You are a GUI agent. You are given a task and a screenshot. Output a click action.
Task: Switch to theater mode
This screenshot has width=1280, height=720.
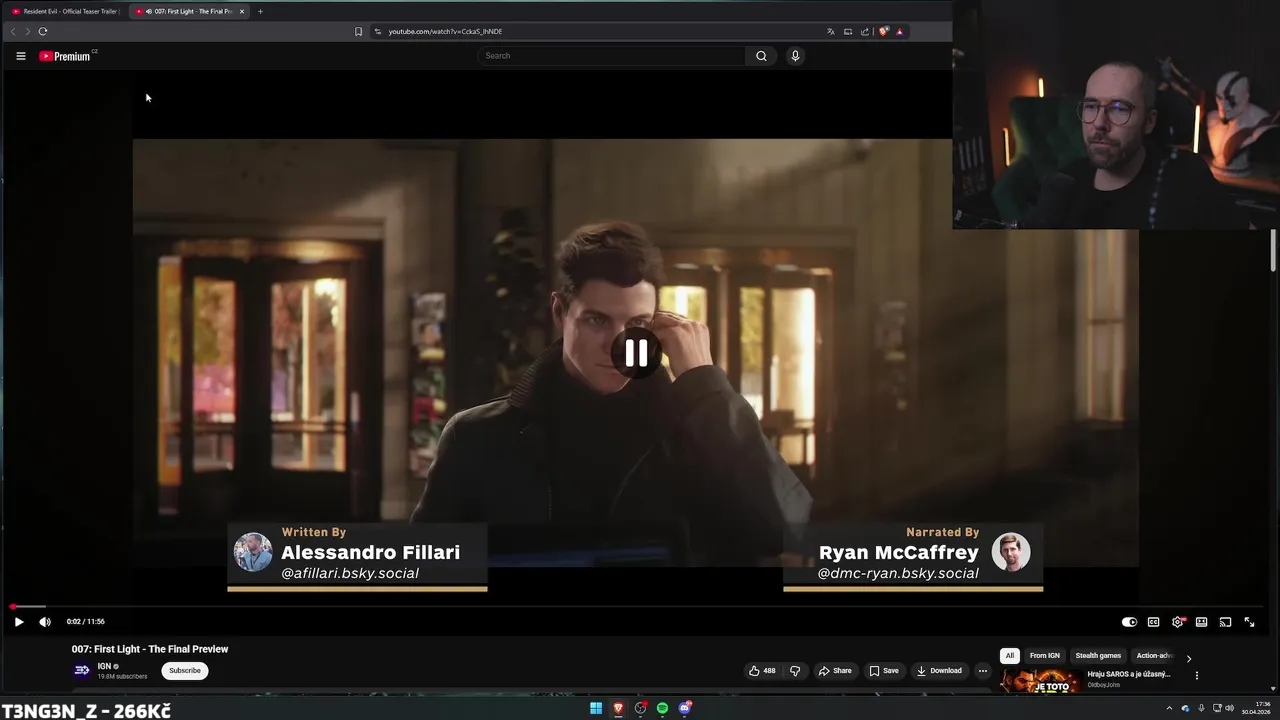pyautogui.click(x=1201, y=622)
